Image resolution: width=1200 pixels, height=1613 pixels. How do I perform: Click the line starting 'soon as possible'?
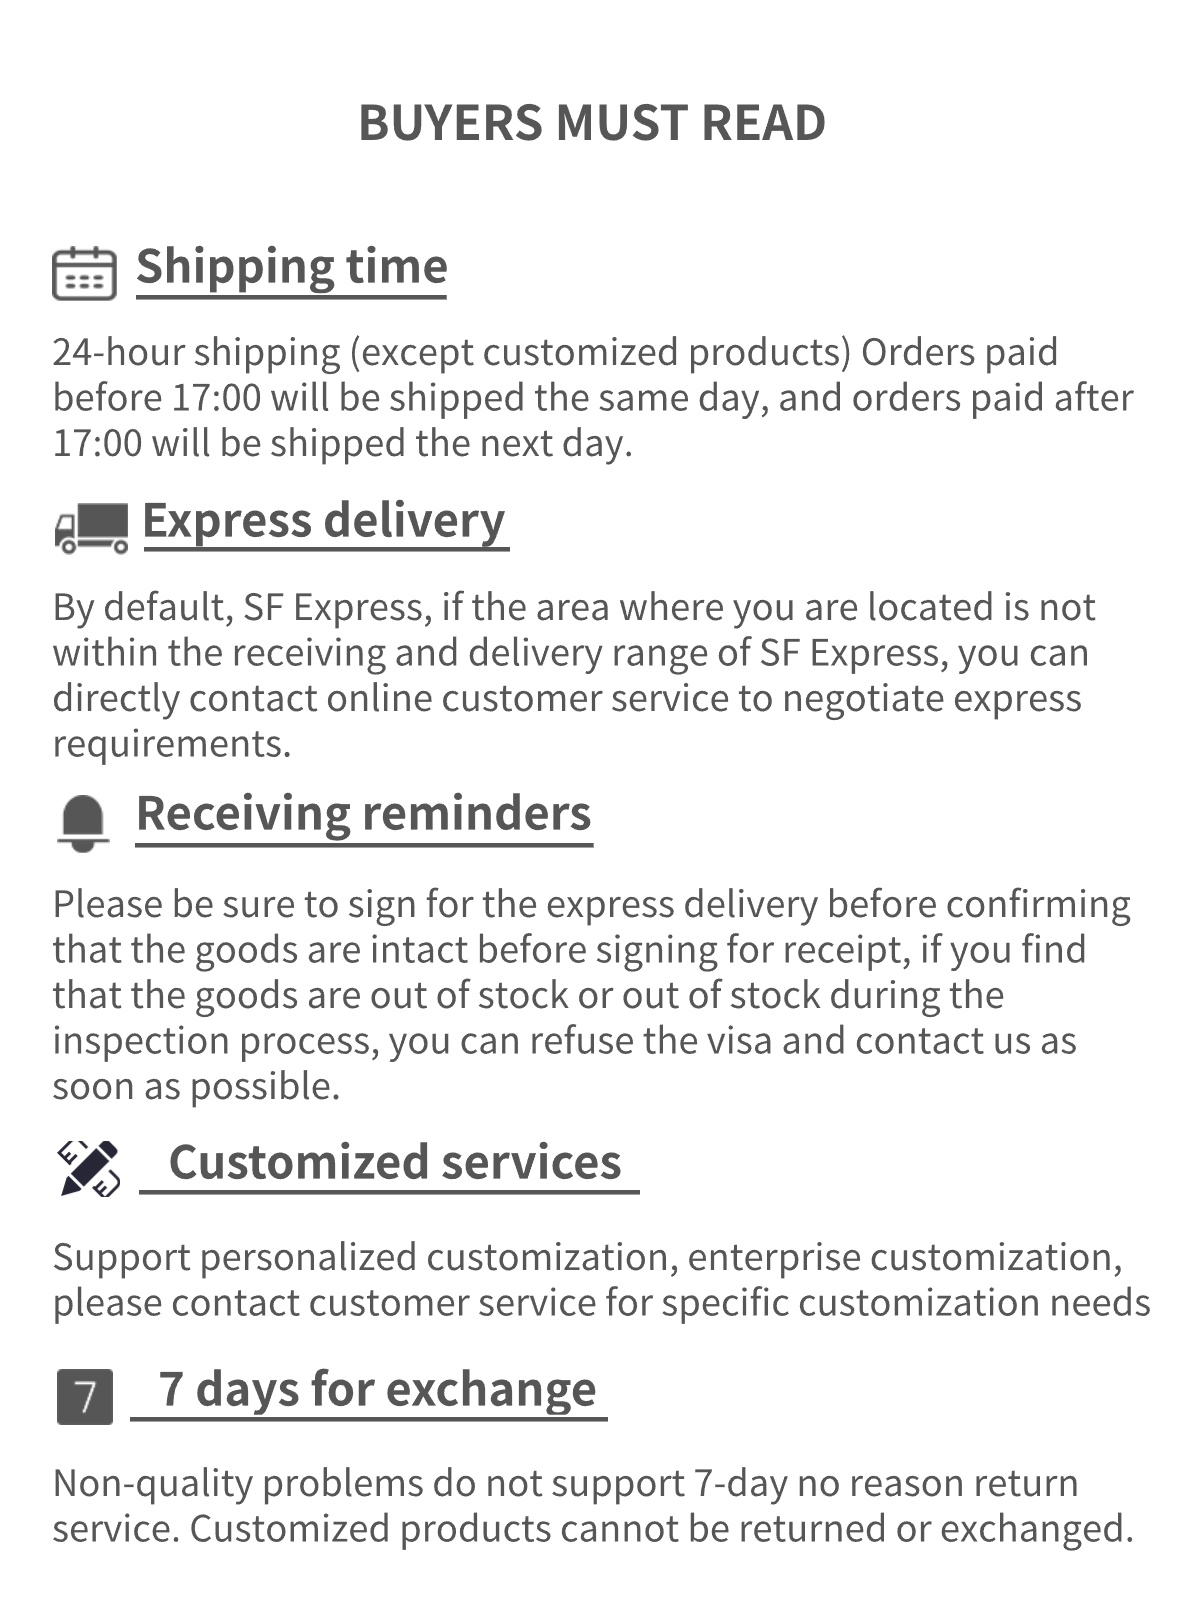(x=197, y=1086)
